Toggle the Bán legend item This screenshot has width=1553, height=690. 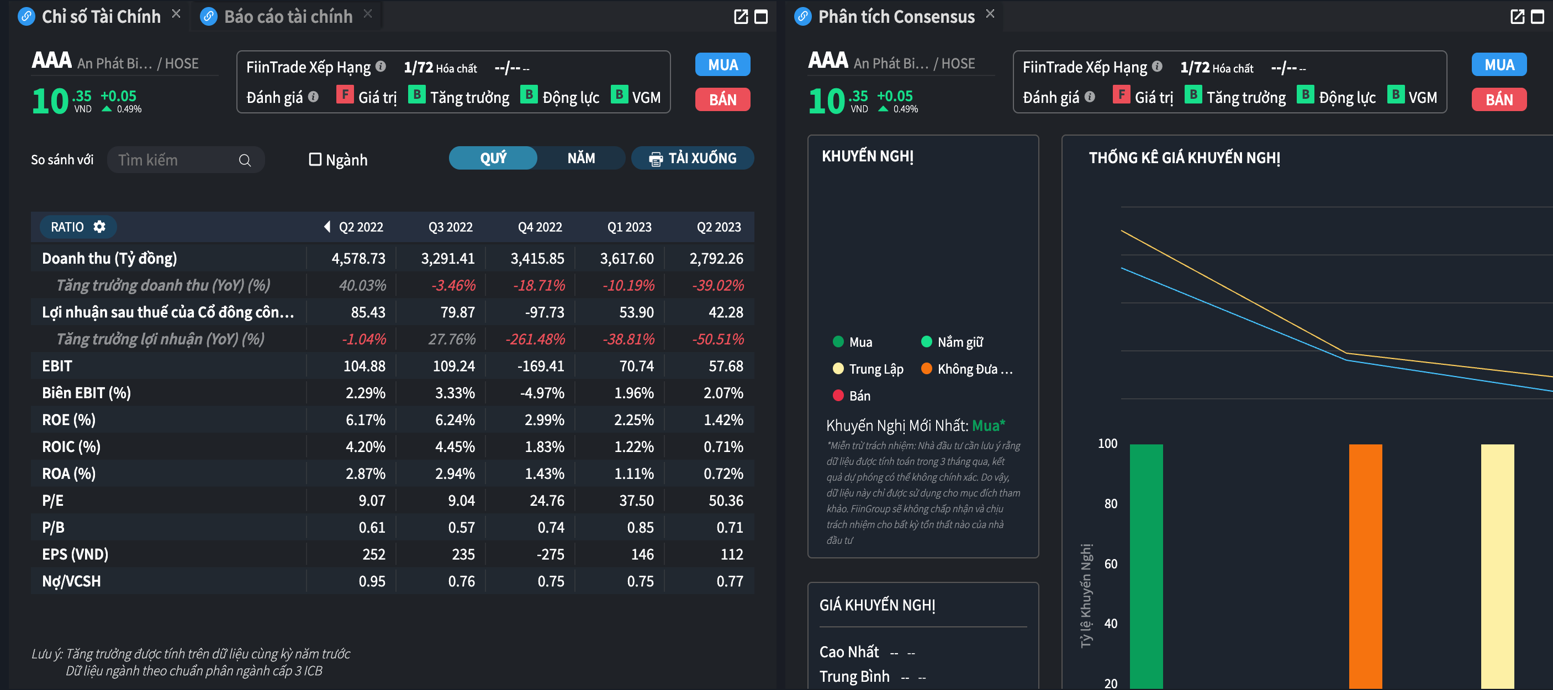click(852, 396)
